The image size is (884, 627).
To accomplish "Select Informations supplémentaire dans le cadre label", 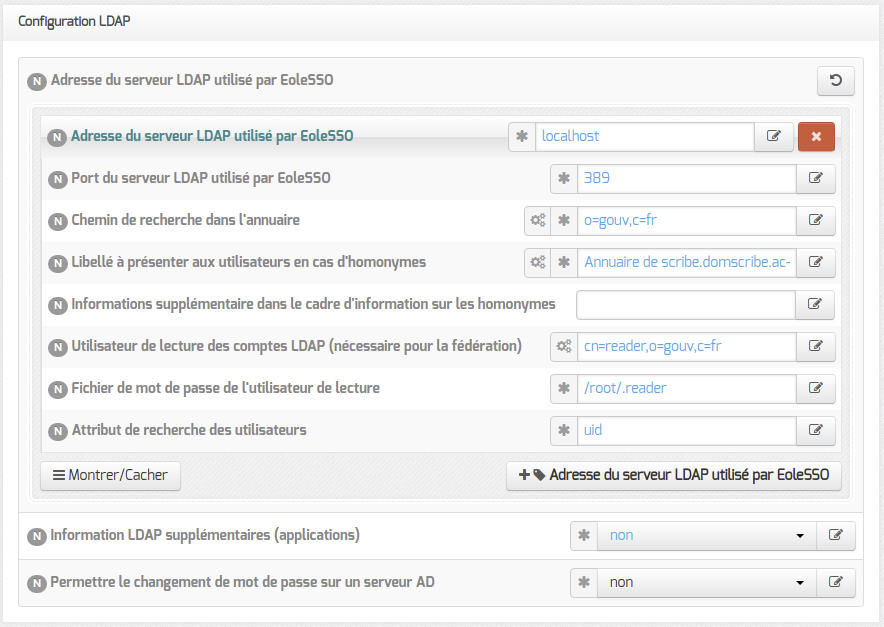I will tap(313, 304).
